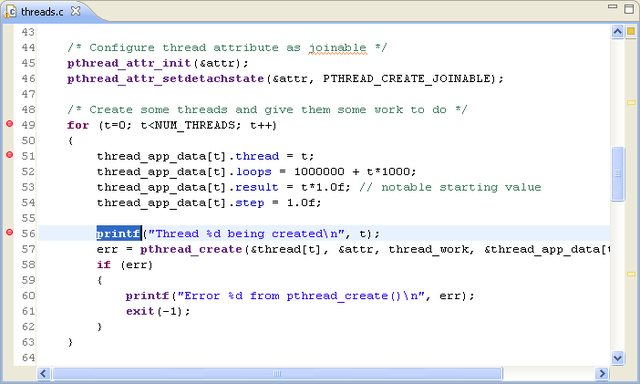The width and height of the screenshot is (640, 384).
Task: Click pthread_create on line 57
Action: pos(191,249)
